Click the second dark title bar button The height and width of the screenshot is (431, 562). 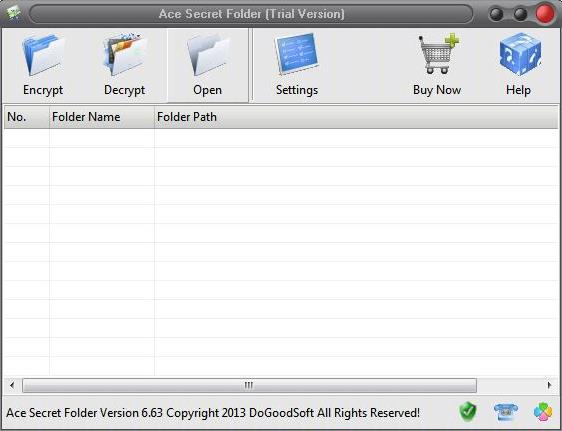click(x=520, y=14)
